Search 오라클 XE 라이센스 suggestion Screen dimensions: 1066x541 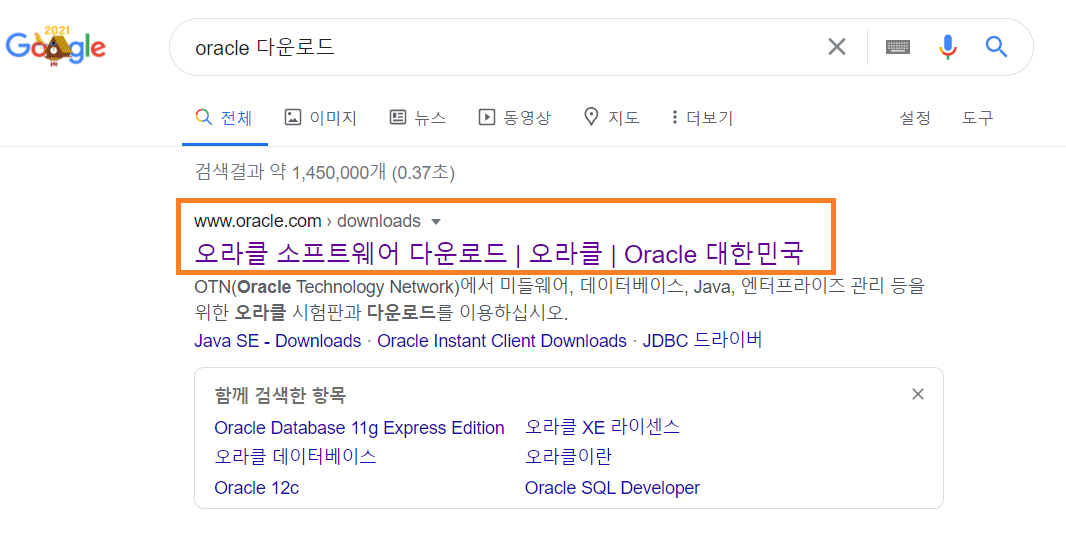coord(602,427)
